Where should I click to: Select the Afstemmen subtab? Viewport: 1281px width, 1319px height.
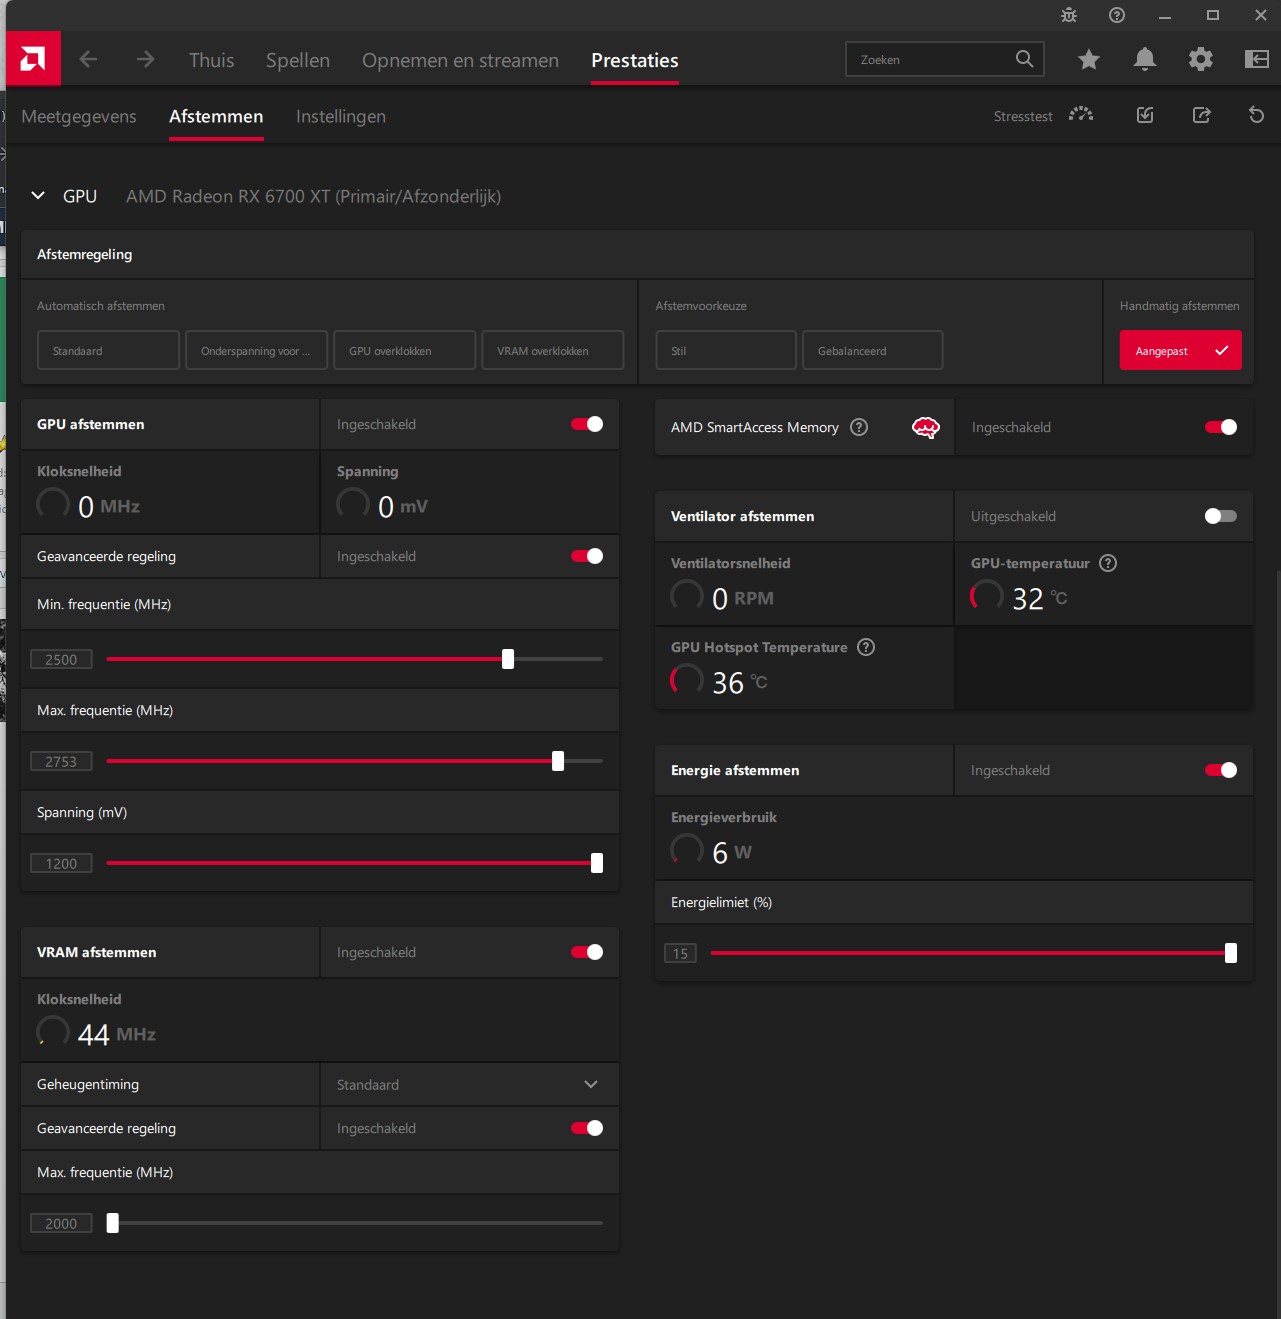[216, 116]
